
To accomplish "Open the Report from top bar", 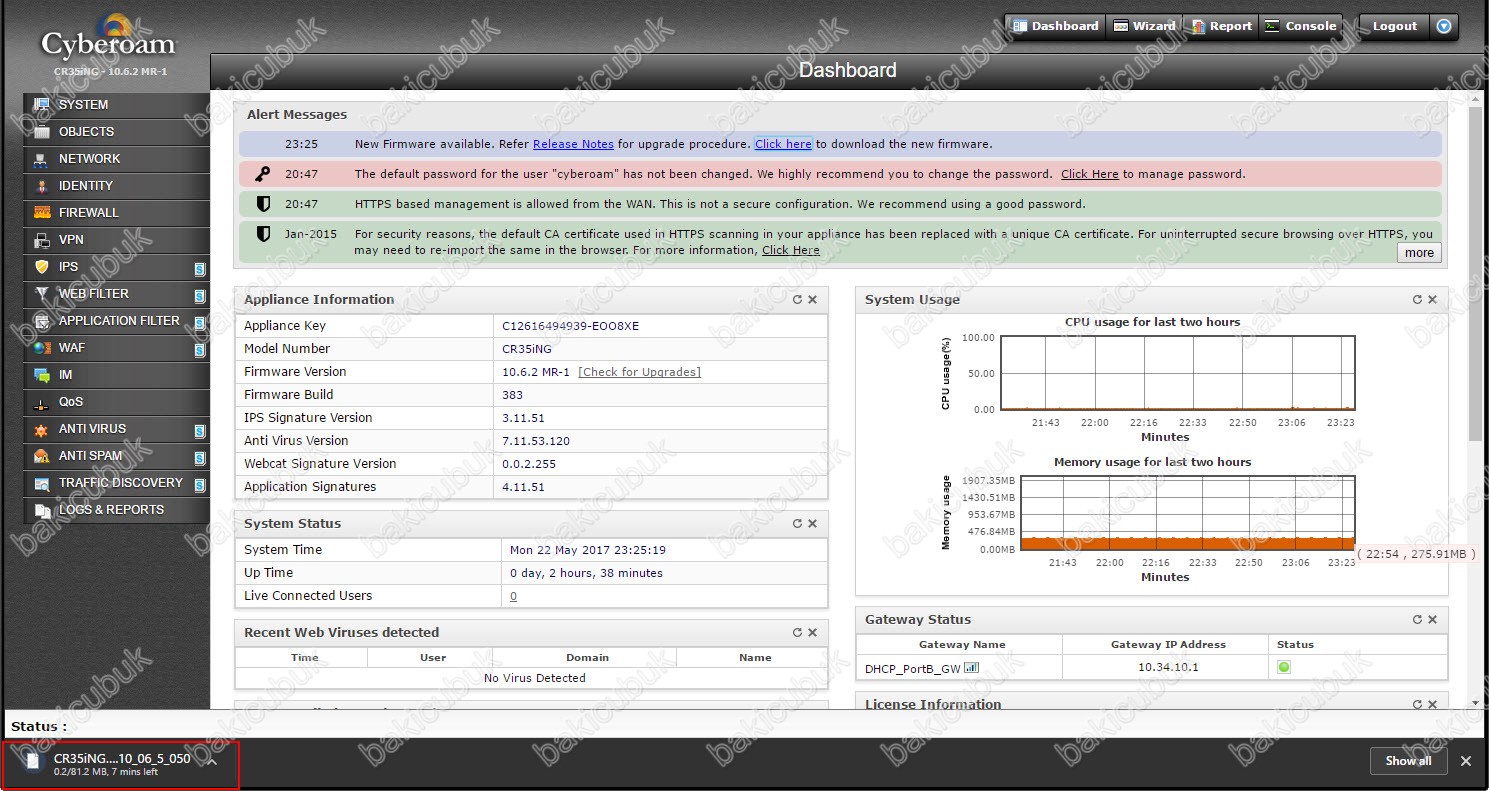I will coord(1221,26).
